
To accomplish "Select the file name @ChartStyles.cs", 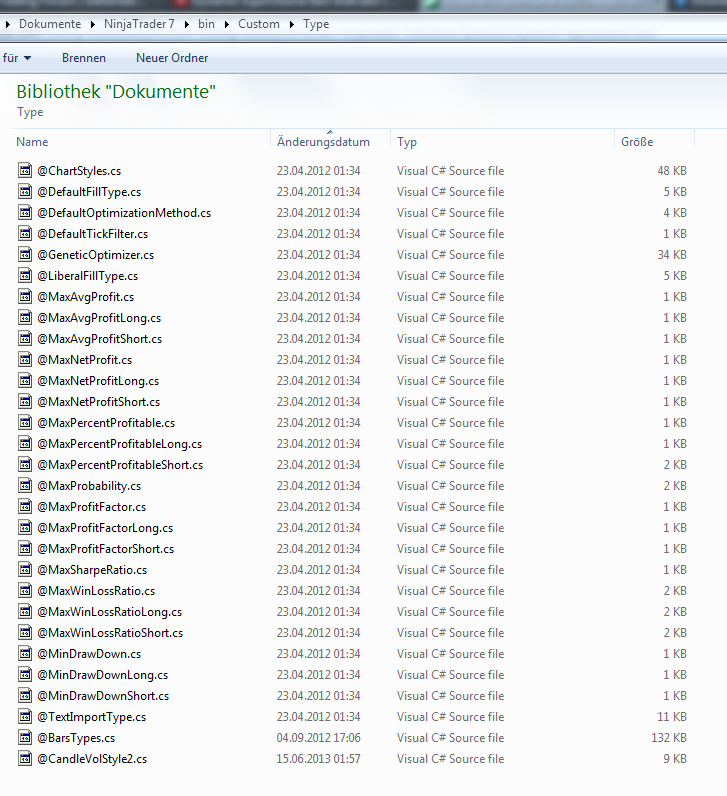I will point(79,171).
